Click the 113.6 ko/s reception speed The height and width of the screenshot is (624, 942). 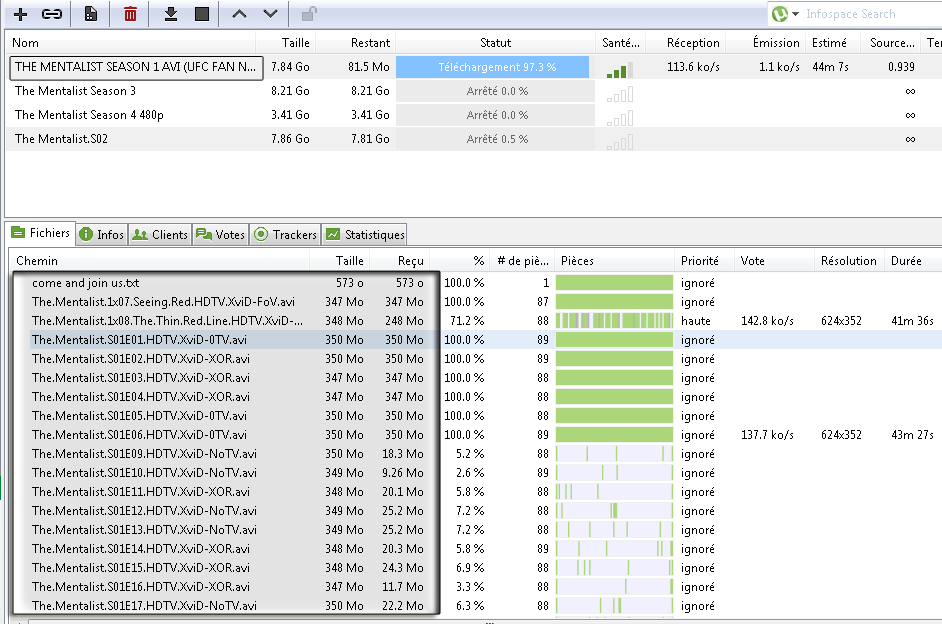(693, 67)
